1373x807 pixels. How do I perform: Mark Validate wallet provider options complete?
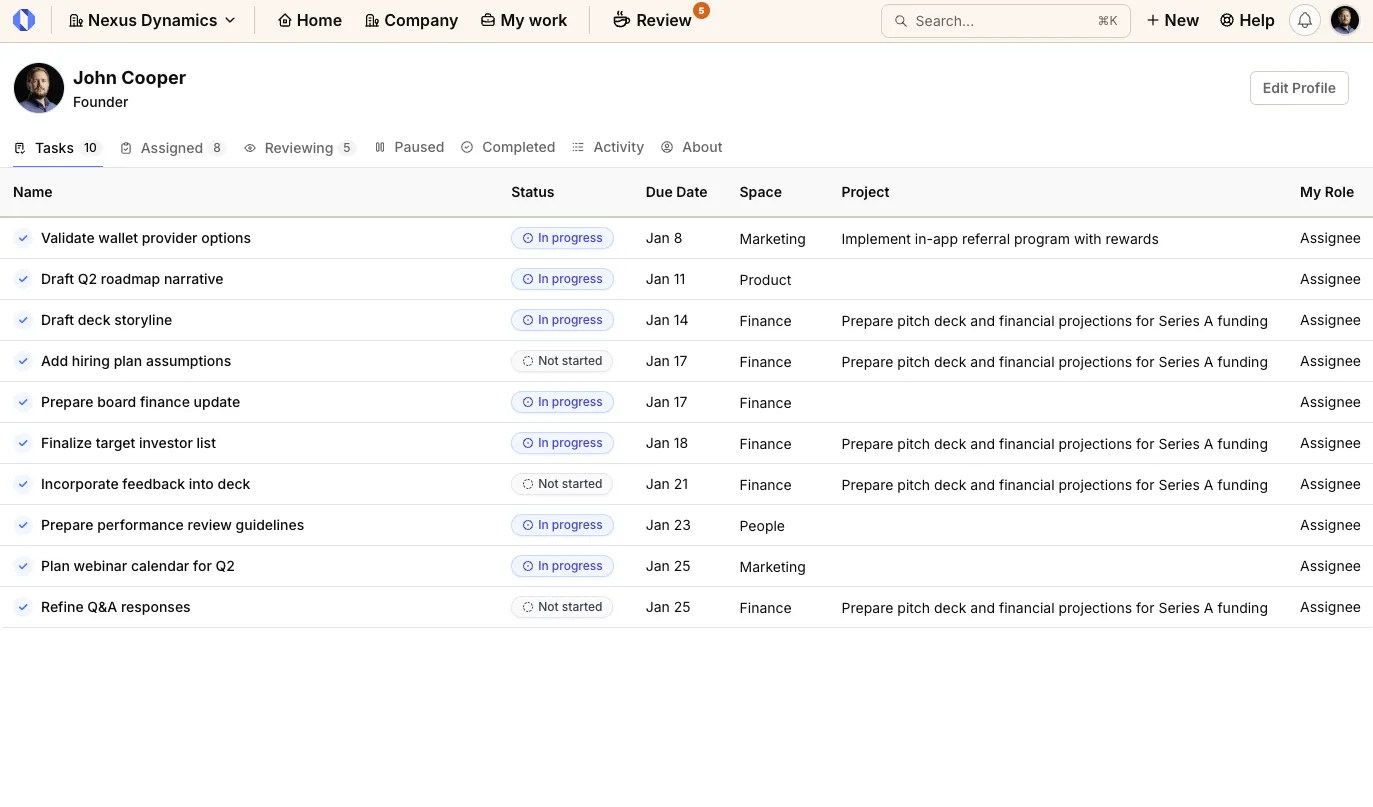point(23,238)
